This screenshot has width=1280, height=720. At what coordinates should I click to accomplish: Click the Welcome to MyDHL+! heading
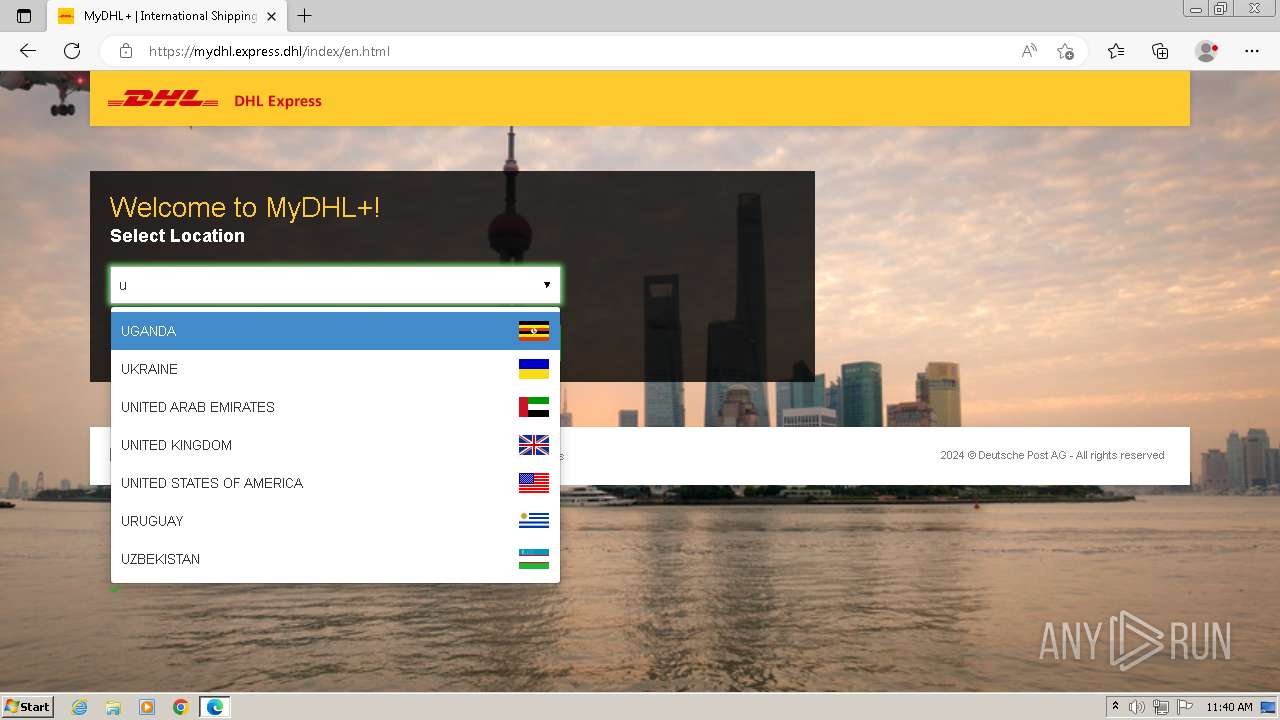(245, 208)
